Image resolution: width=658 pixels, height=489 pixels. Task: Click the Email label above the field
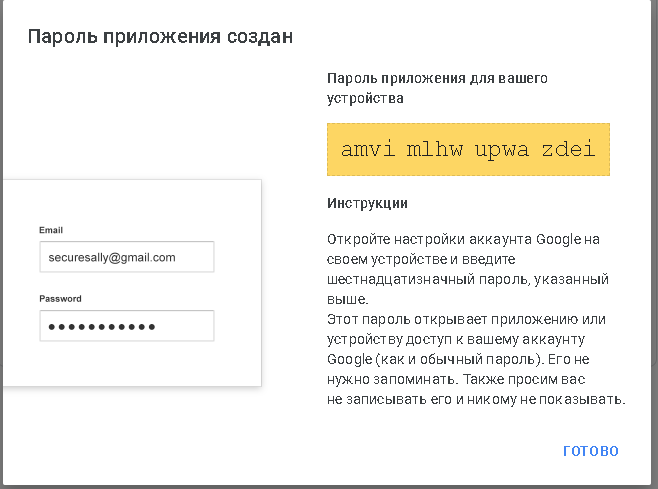click(x=51, y=230)
